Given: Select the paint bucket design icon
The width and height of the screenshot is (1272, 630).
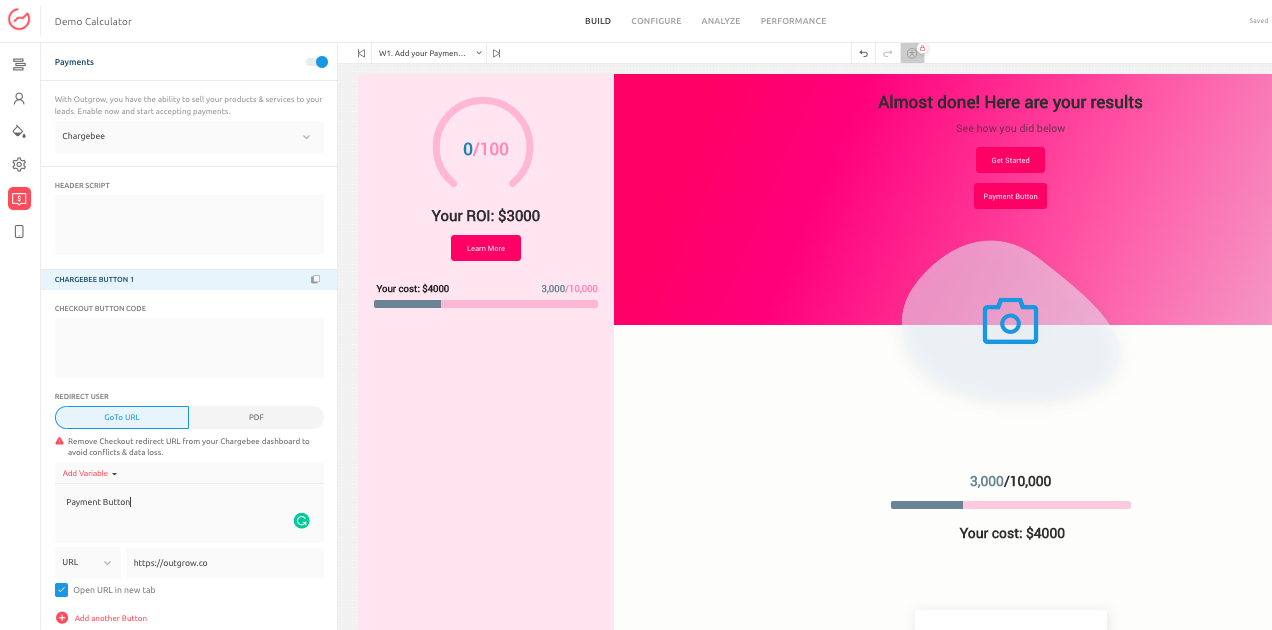Looking at the screenshot, I should [x=19, y=132].
